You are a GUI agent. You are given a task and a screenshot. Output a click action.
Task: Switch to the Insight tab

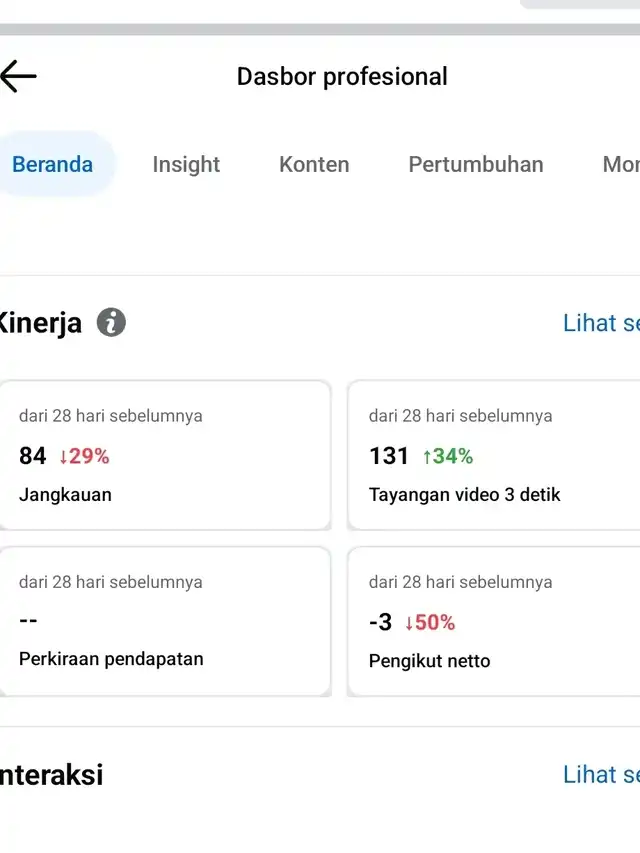pos(186,164)
